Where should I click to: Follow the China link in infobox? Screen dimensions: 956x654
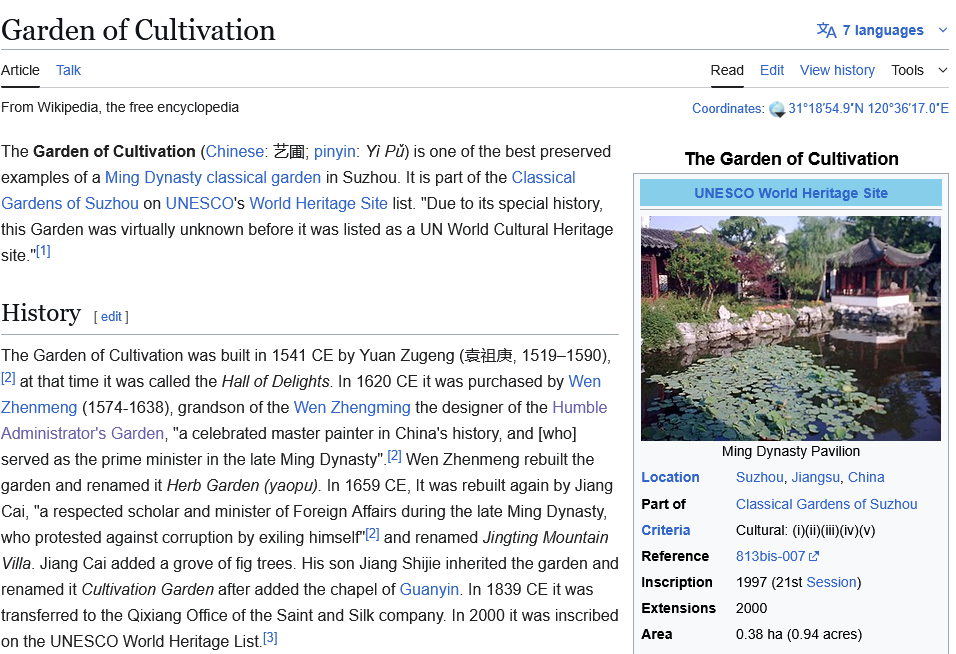(x=866, y=477)
